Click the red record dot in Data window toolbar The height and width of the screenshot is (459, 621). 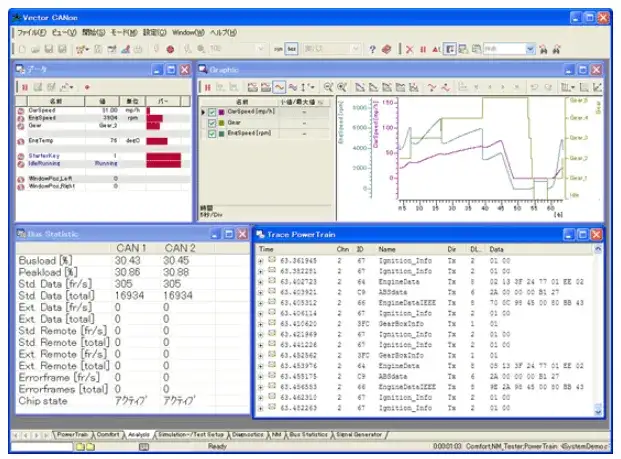(87, 87)
